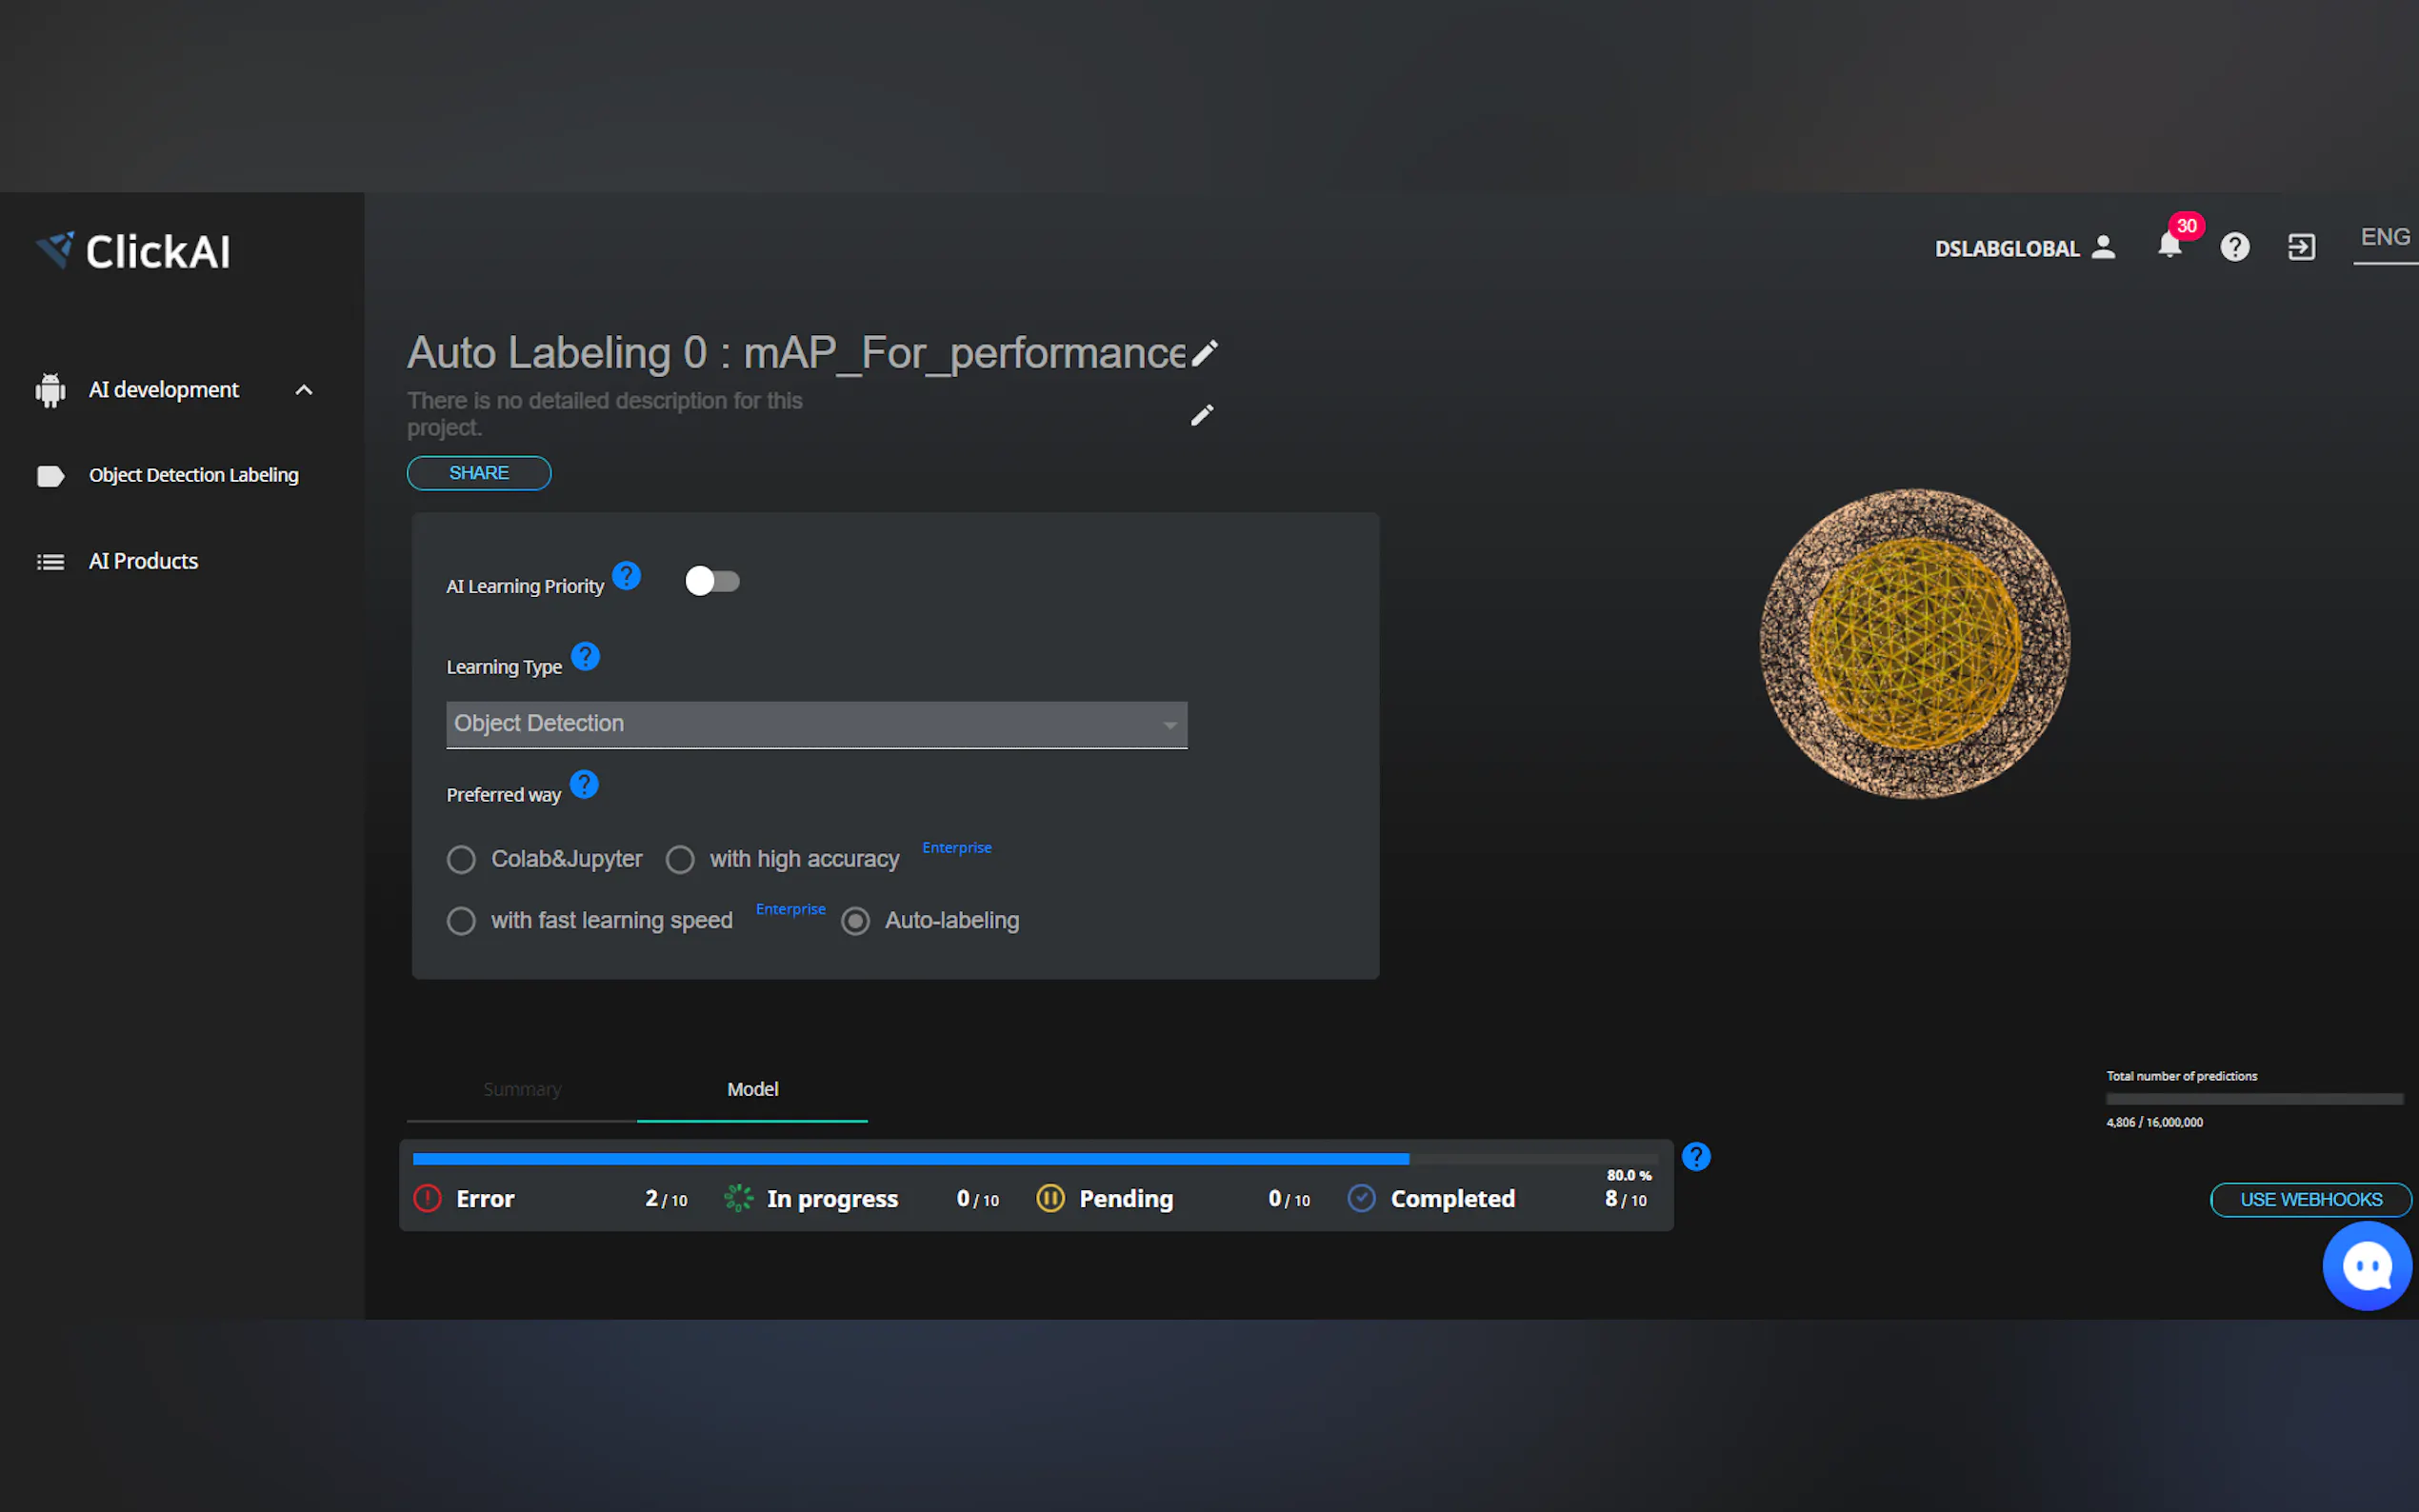Click the logout exit icon
This screenshot has height=1512, width=2419.
point(2301,247)
